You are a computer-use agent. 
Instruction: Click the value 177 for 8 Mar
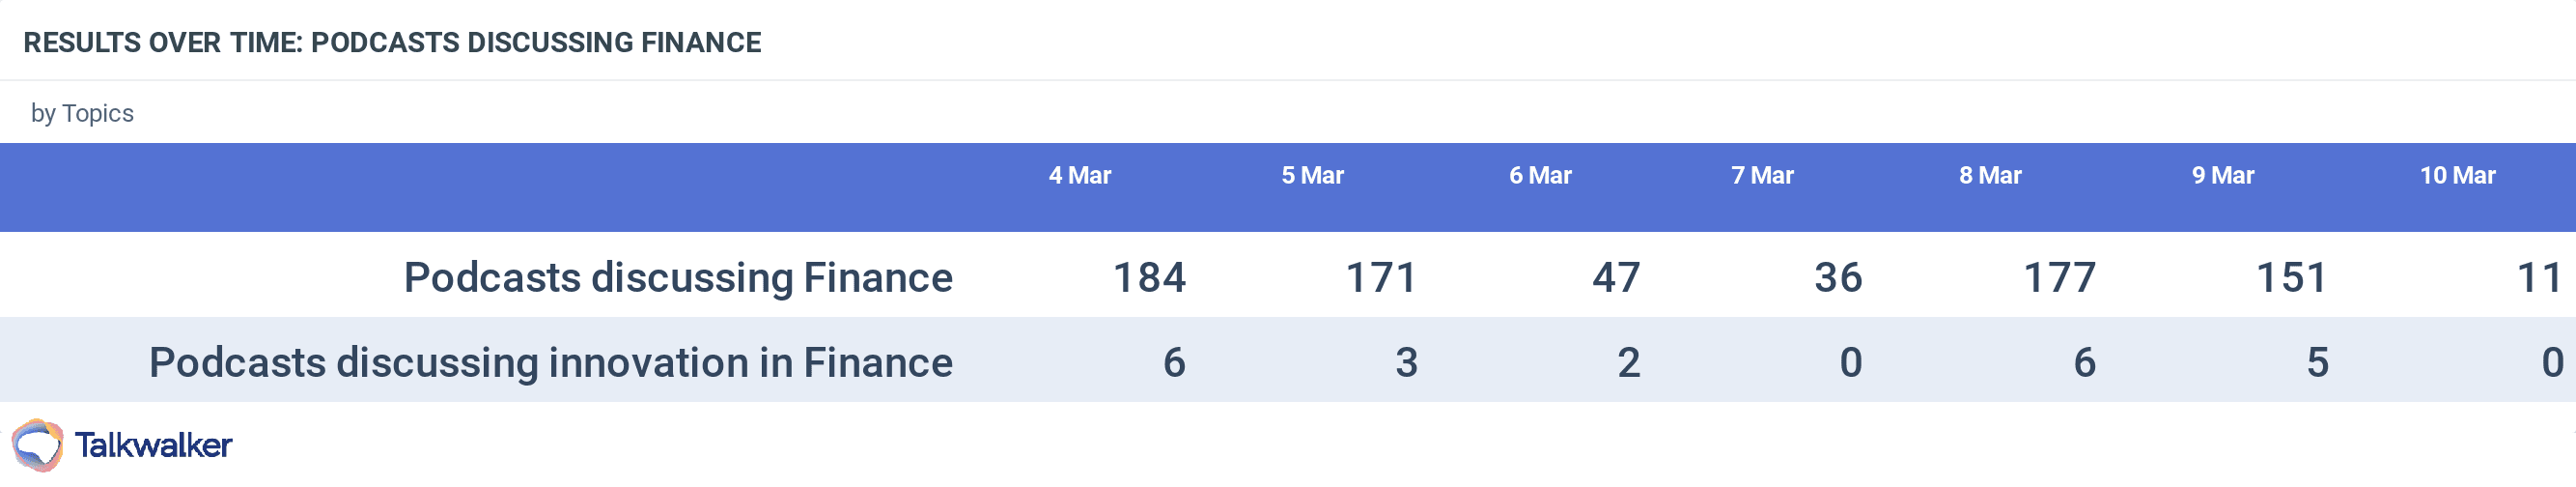tap(2059, 277)
